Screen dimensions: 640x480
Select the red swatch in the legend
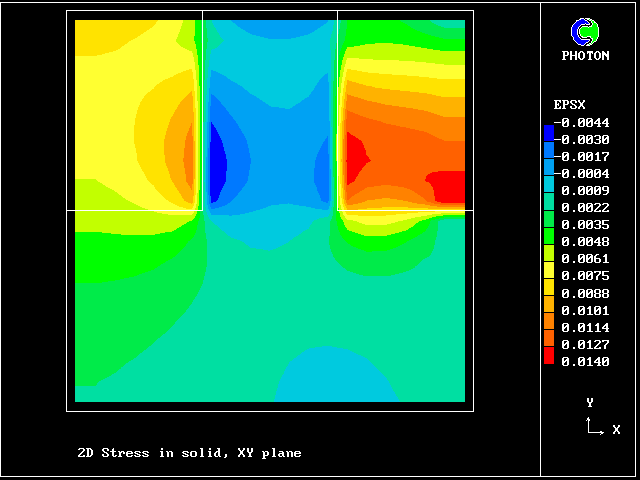(548, 353)
